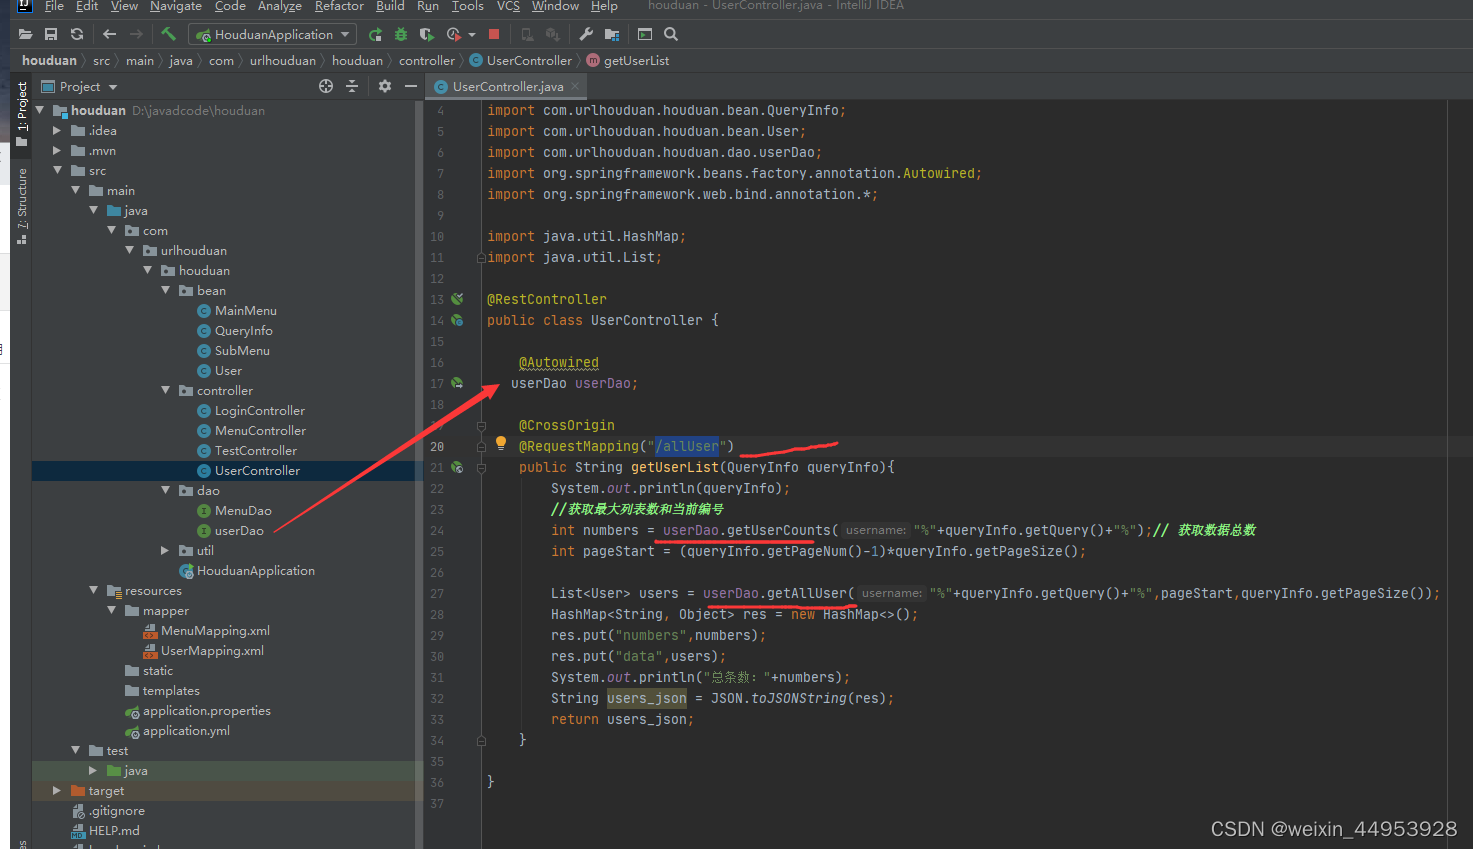Click the getUserList breadcrumb

pyautogui.click(x=628, y=61)
